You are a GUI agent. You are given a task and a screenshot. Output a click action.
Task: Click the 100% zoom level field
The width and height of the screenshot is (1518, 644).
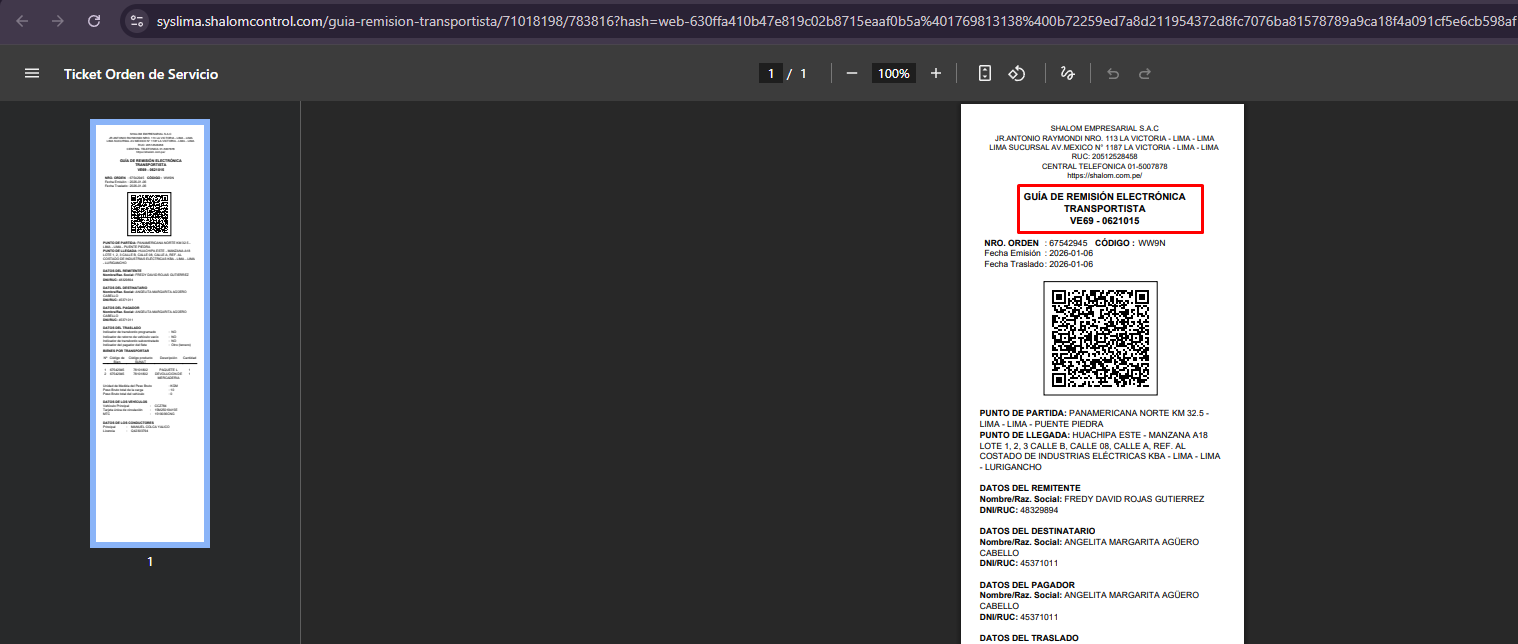pos(893,74)
